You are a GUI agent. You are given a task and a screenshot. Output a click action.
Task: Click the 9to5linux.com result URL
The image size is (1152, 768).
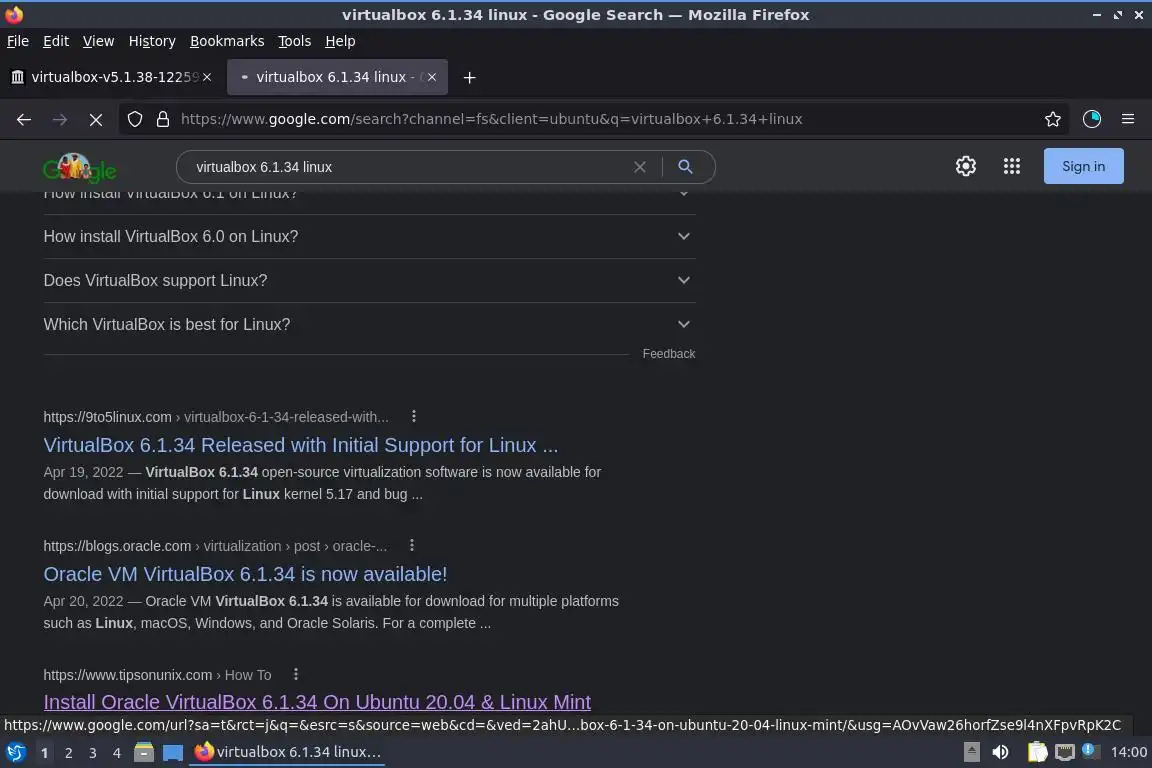click(x=216, y=417)
